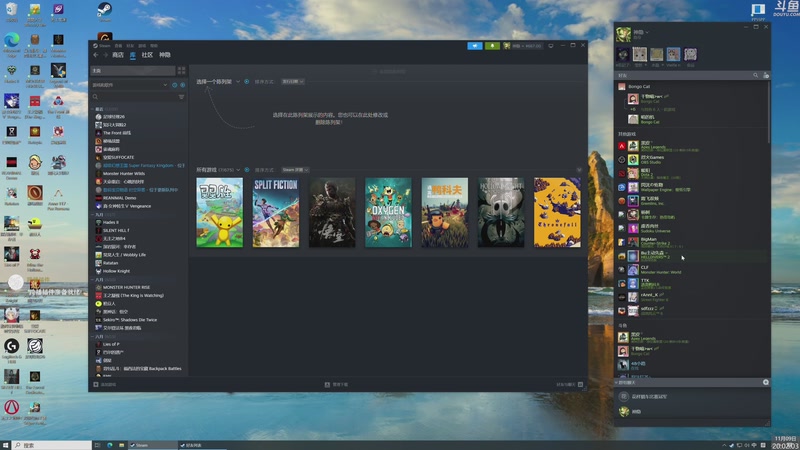Go forward with Steam's forward arrow
The height and width of the screenshot is (450, 800).
(x=105, y=55)
